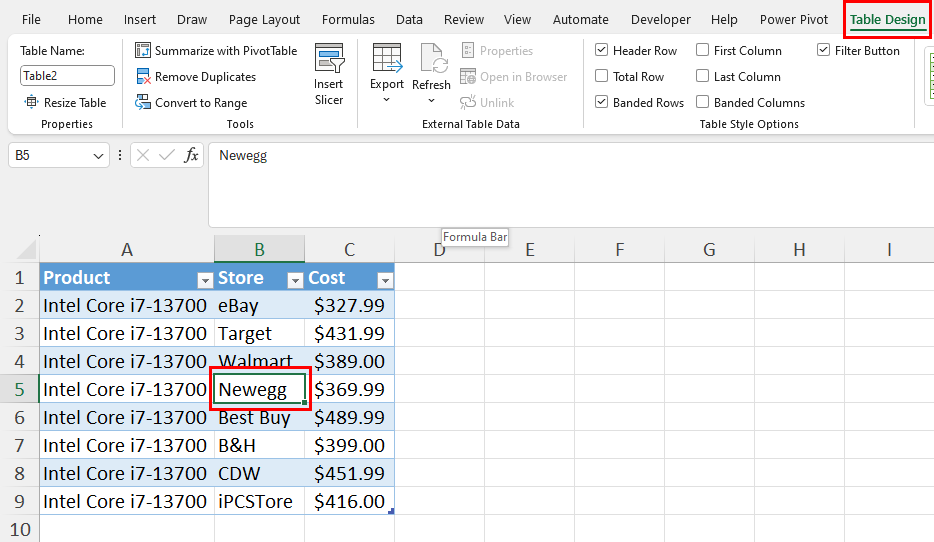934x542 pixels.
Task: Click the fx Insert Function icon
Action: click(191, 155)
